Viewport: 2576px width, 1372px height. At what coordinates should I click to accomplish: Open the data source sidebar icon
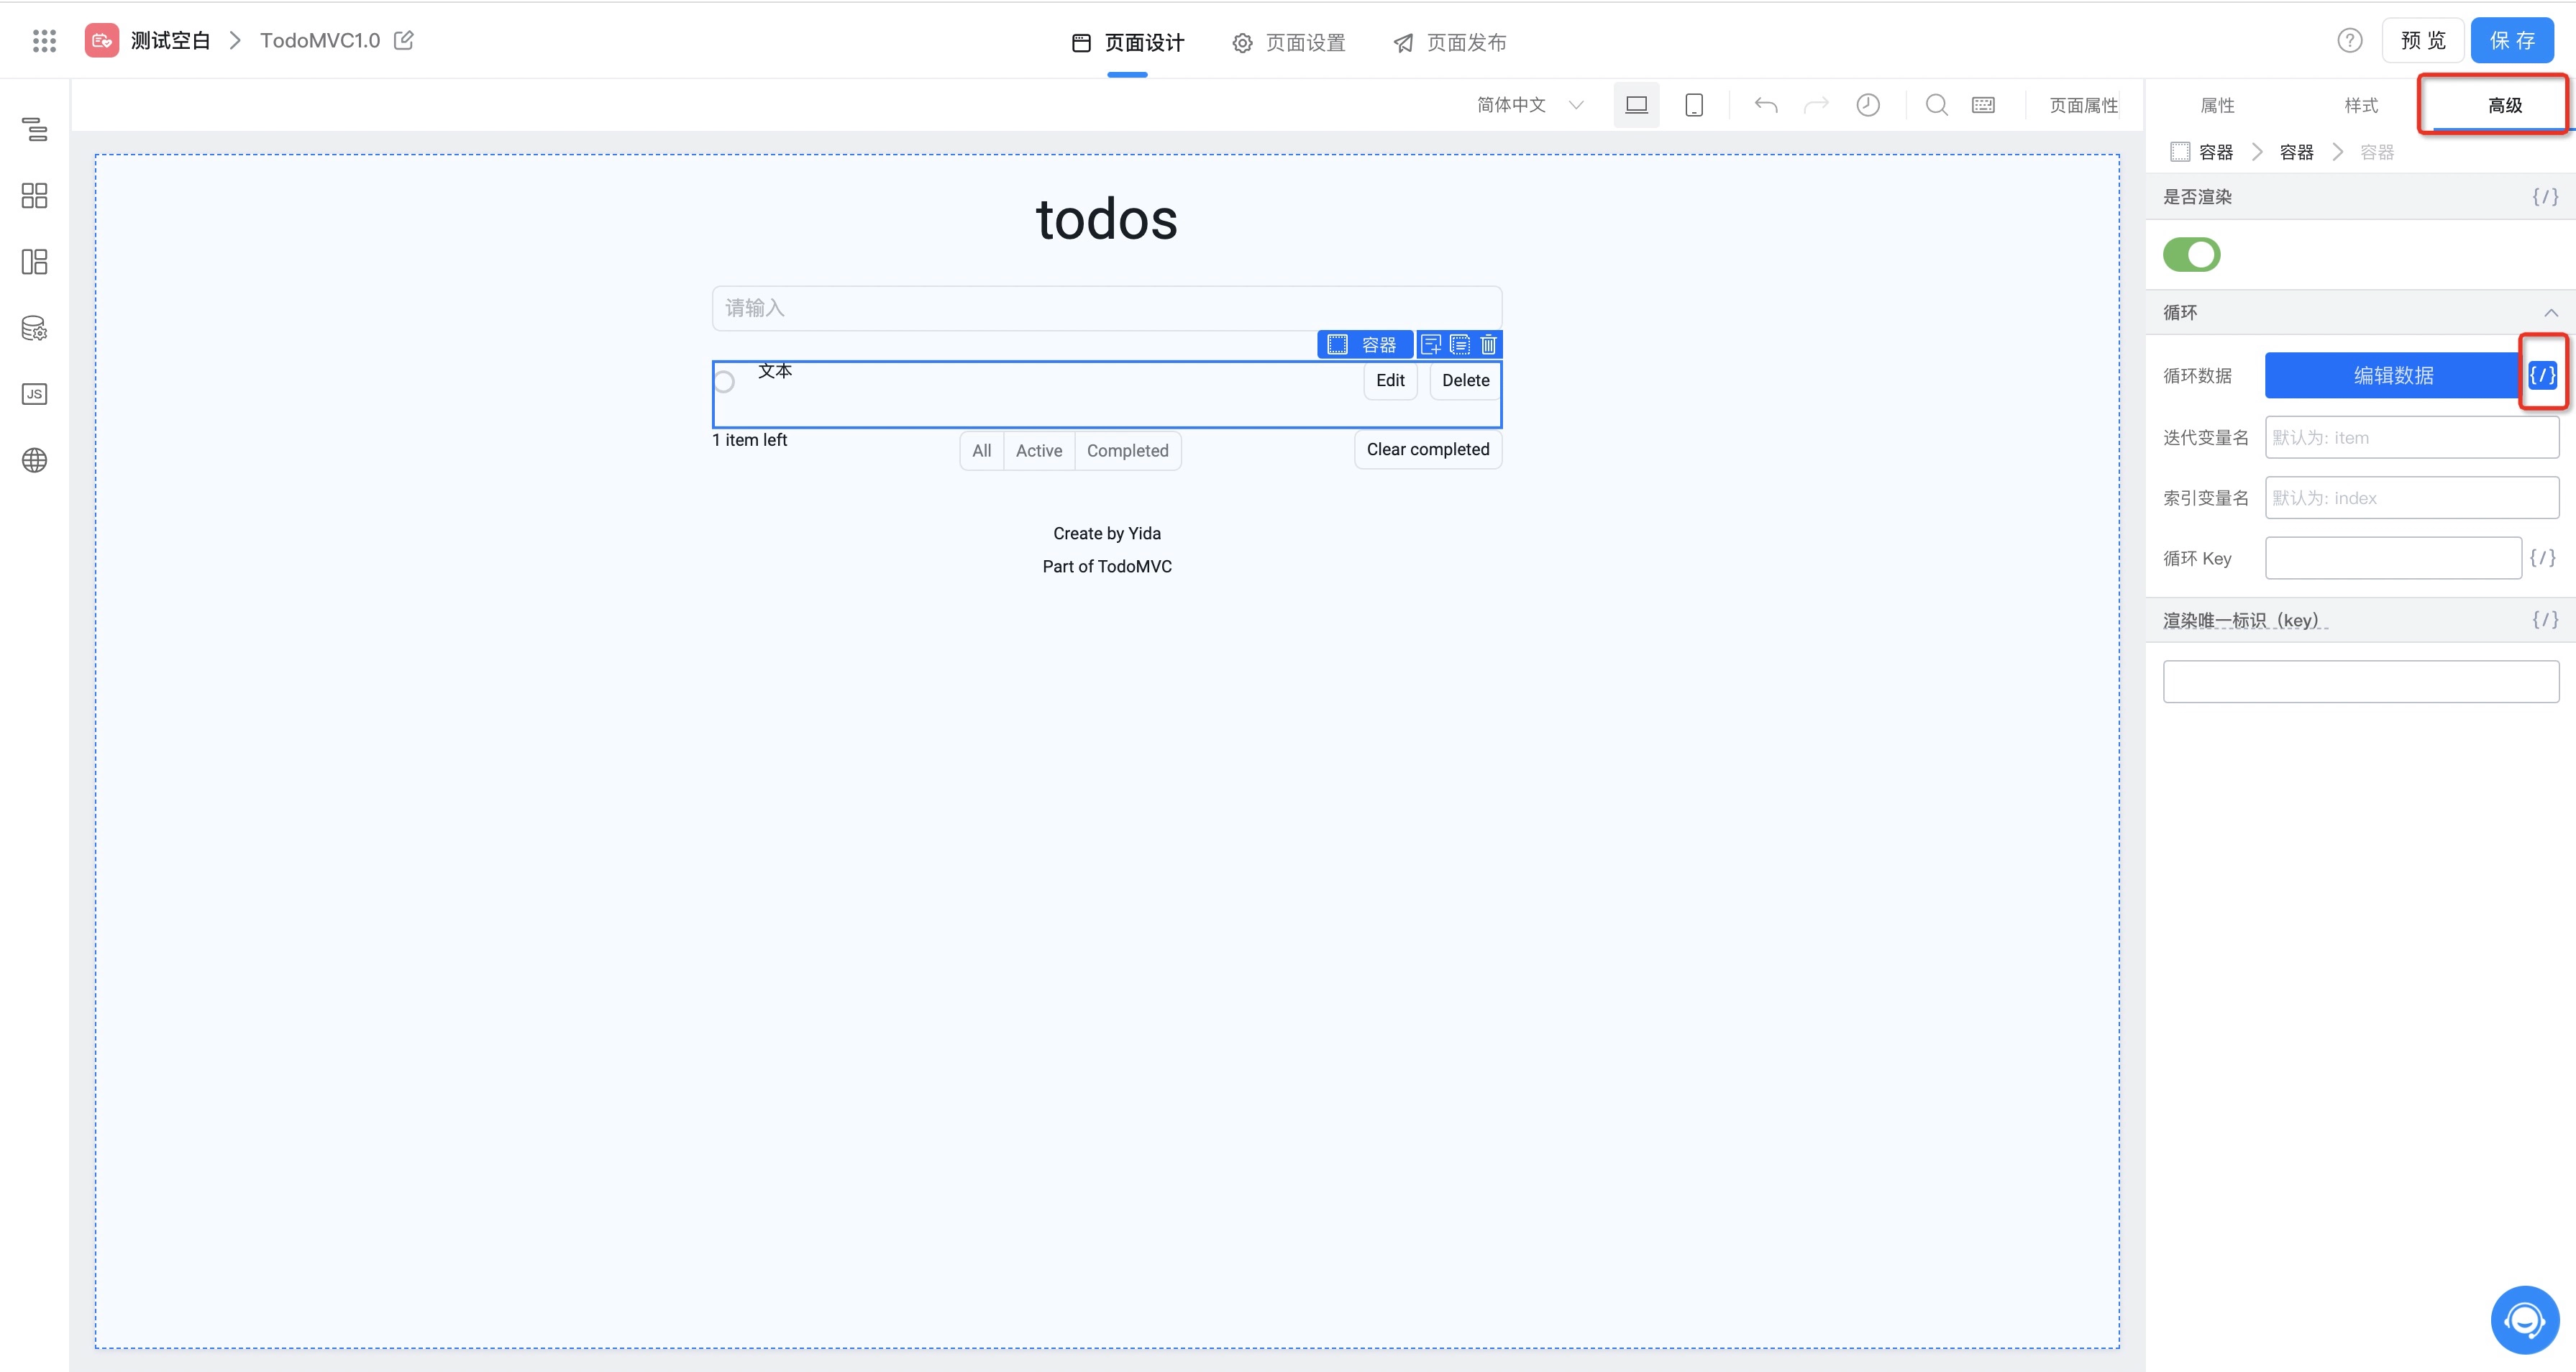(x=34, y=328)
